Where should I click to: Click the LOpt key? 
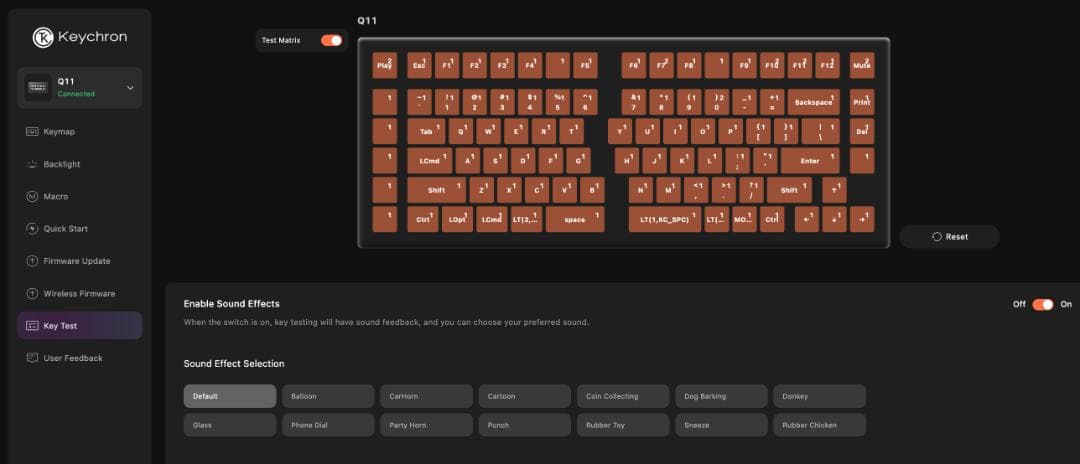tap(457, 219)
